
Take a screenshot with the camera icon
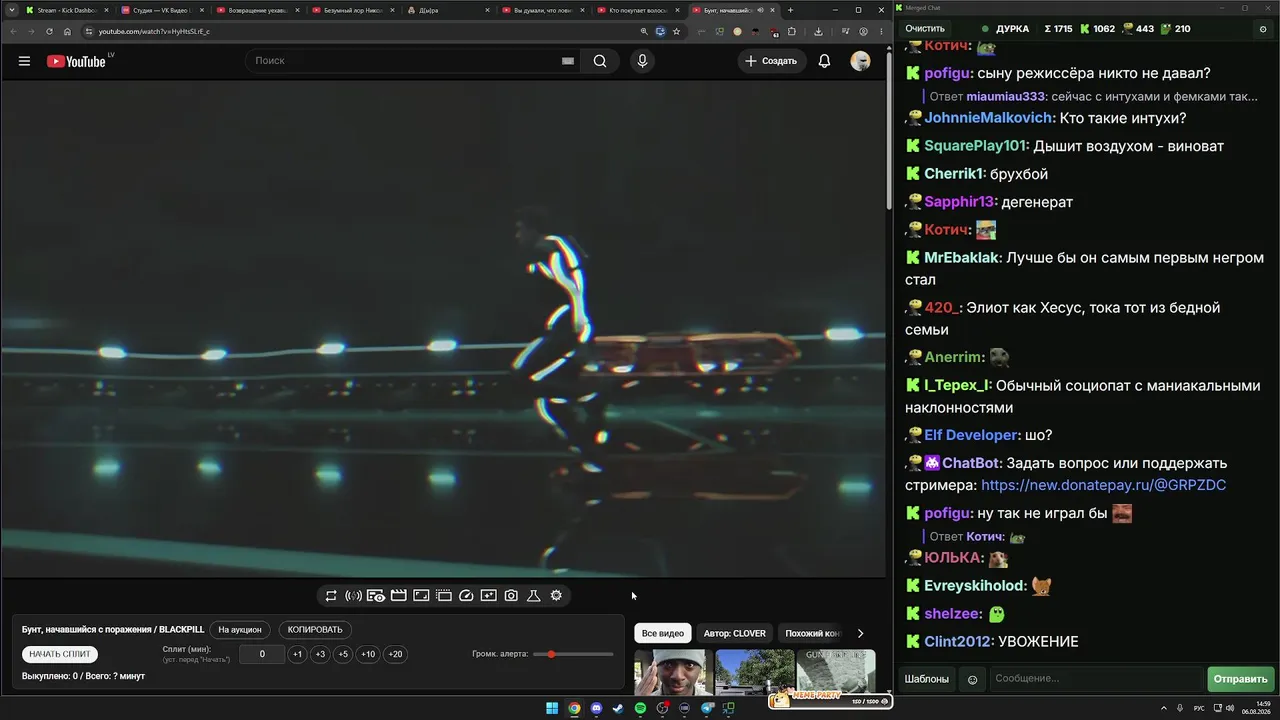pyautogui.click(x=511, y=596)
